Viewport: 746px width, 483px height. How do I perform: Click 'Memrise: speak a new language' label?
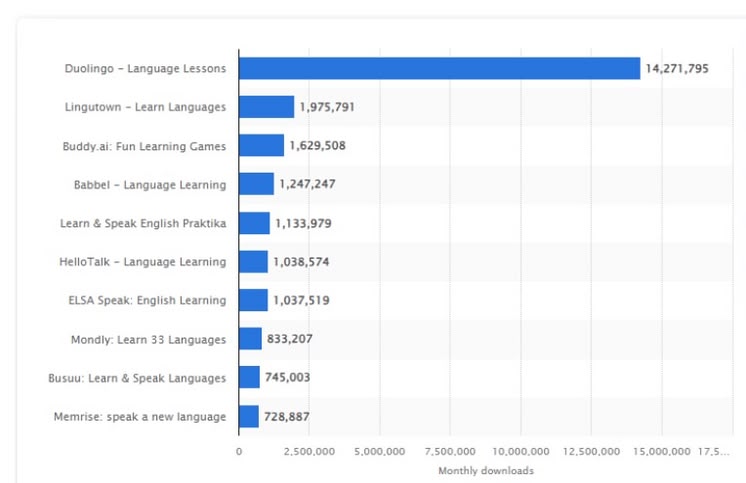click(x=140, y=417)
